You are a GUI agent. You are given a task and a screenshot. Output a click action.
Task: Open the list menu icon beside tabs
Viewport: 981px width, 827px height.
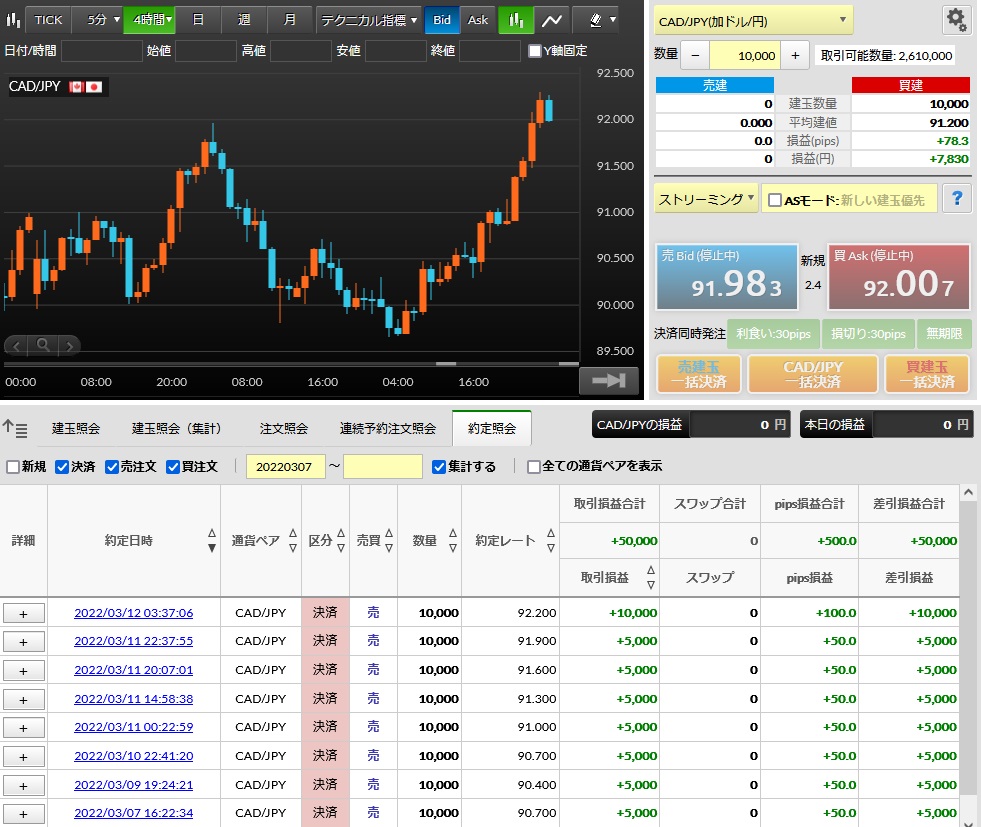click(x=15, y=429)
